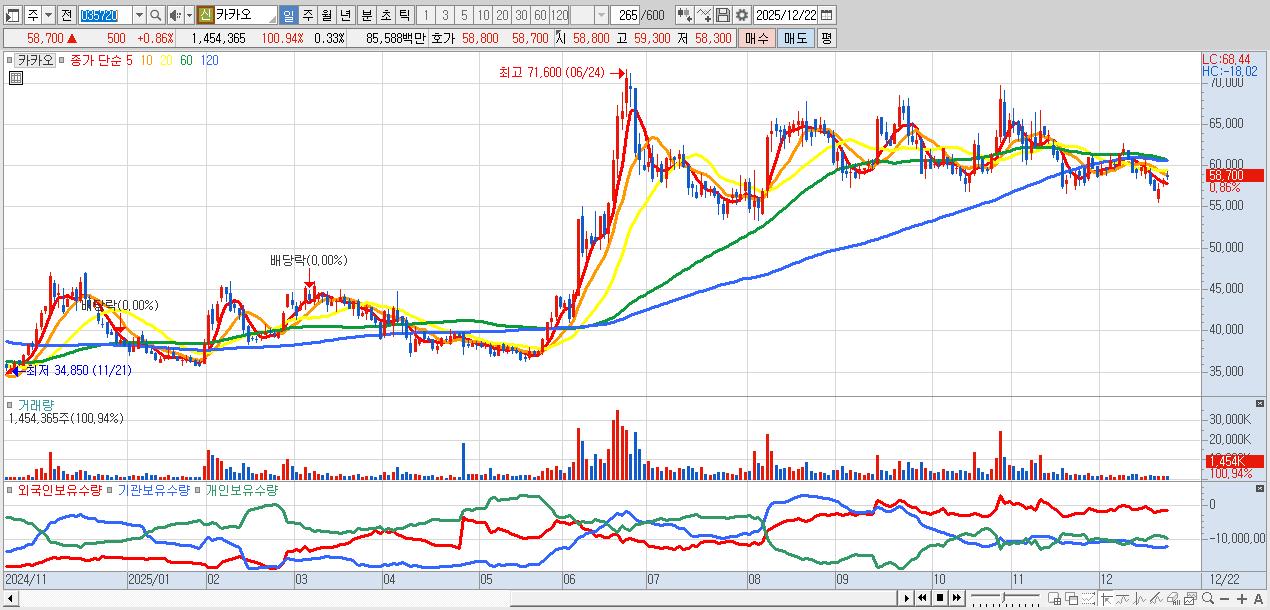The width and height of the screenshot is (1270, 610).
Task: Click the wave line analysis tool icon
Action: tap(1139, 598)
